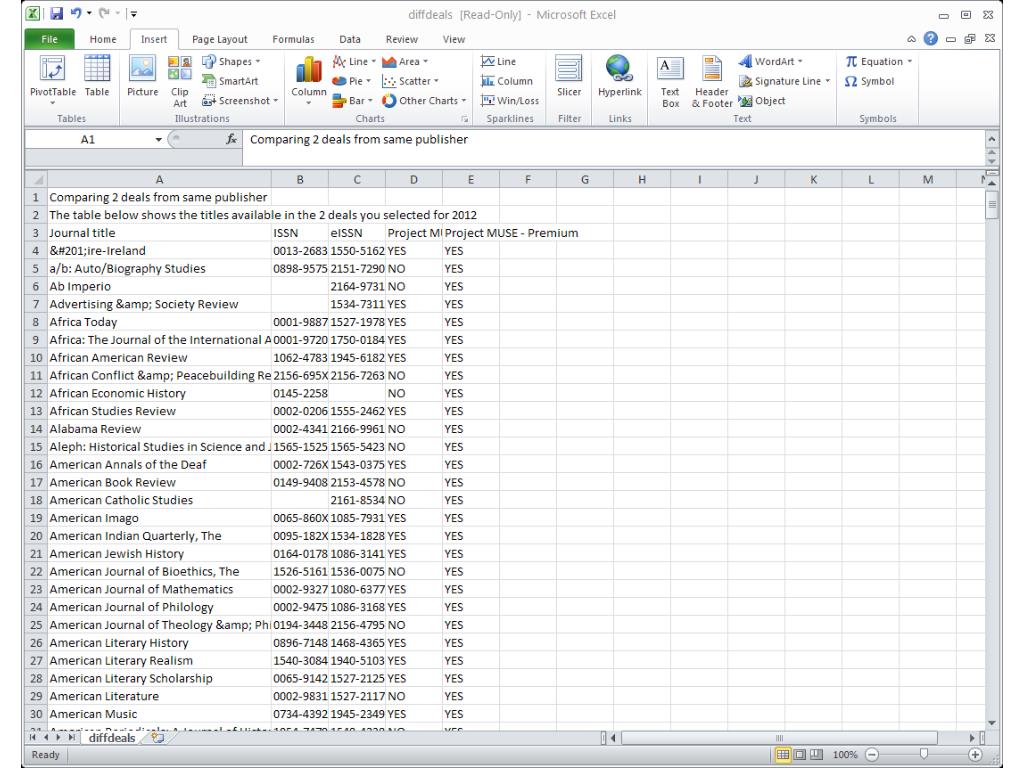Click the insert function fx button
The image size is (1024, 768).
[x=231, y=139]
